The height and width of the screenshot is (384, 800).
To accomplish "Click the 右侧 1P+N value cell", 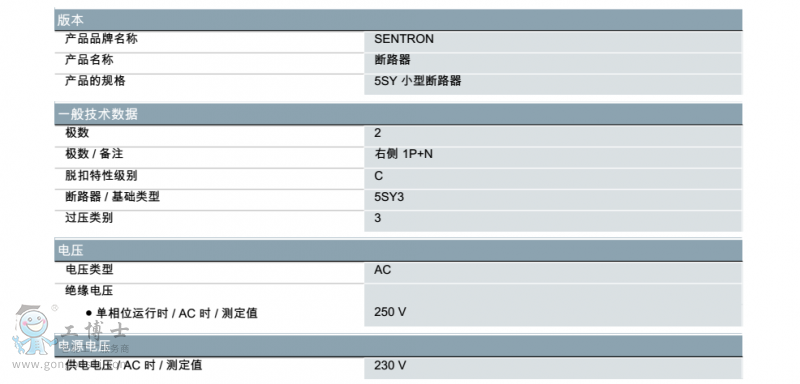I will (553, 157).
